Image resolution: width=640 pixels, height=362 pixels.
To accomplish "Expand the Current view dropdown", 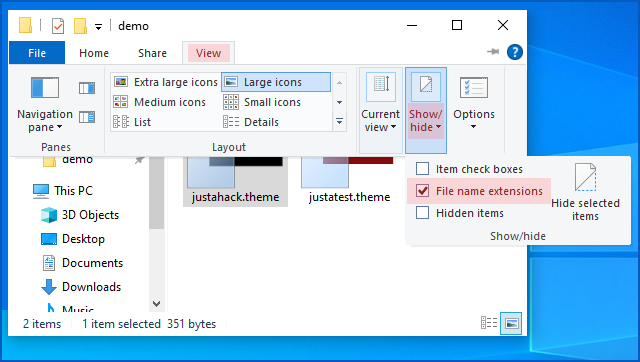I will click(x=380, y=110).
